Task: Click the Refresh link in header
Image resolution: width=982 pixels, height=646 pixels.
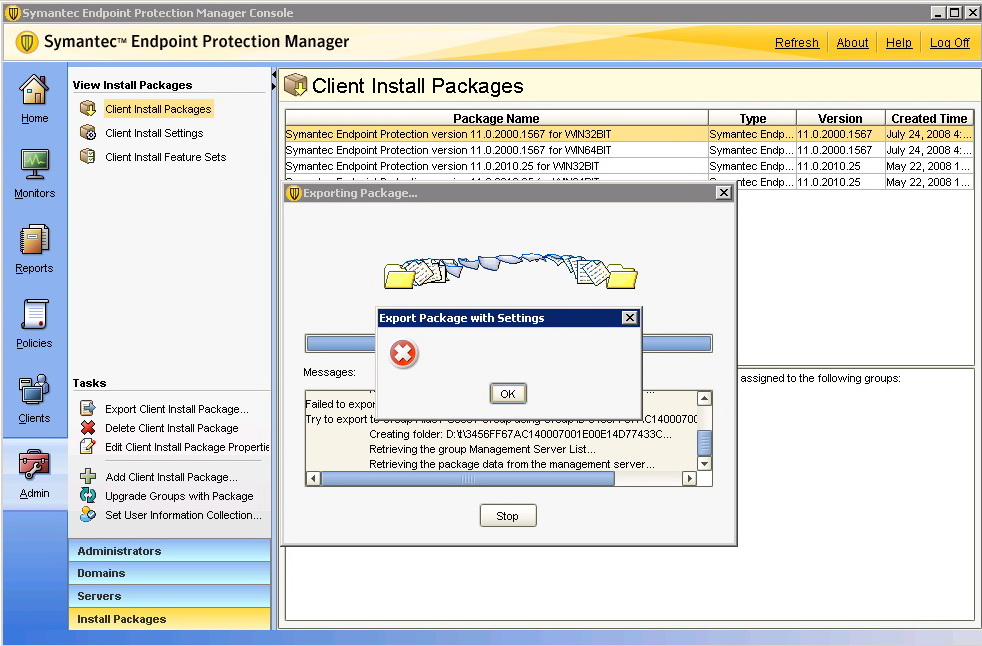Action: (796, 43)
